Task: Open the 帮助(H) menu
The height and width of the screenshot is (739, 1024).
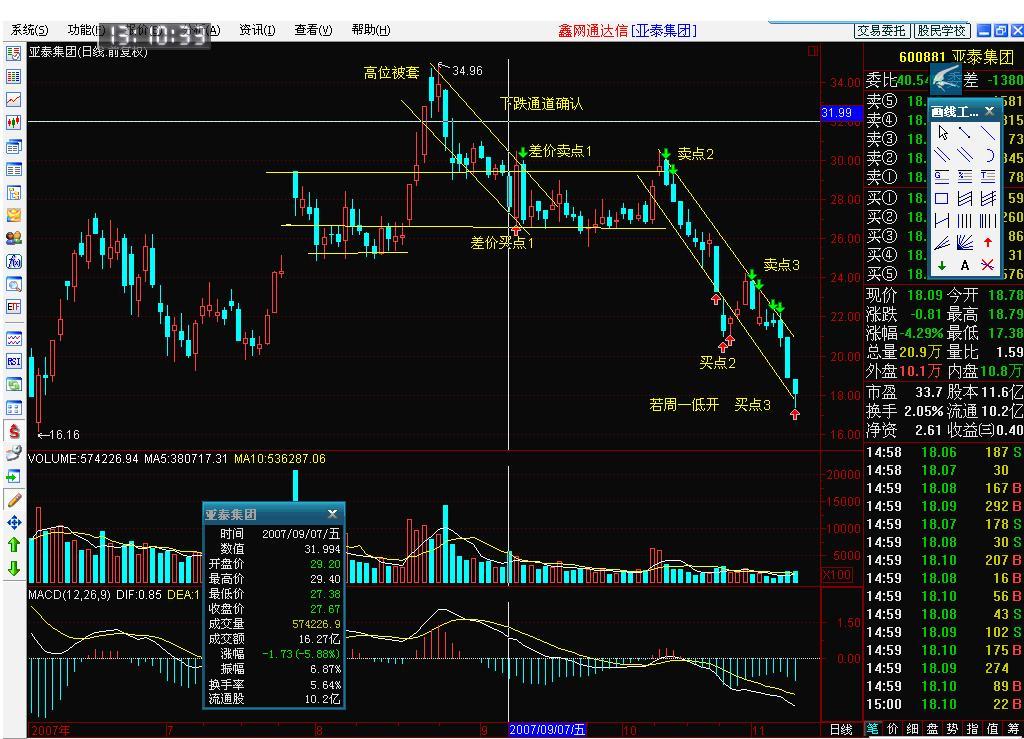Action: (x=370, y=29)
